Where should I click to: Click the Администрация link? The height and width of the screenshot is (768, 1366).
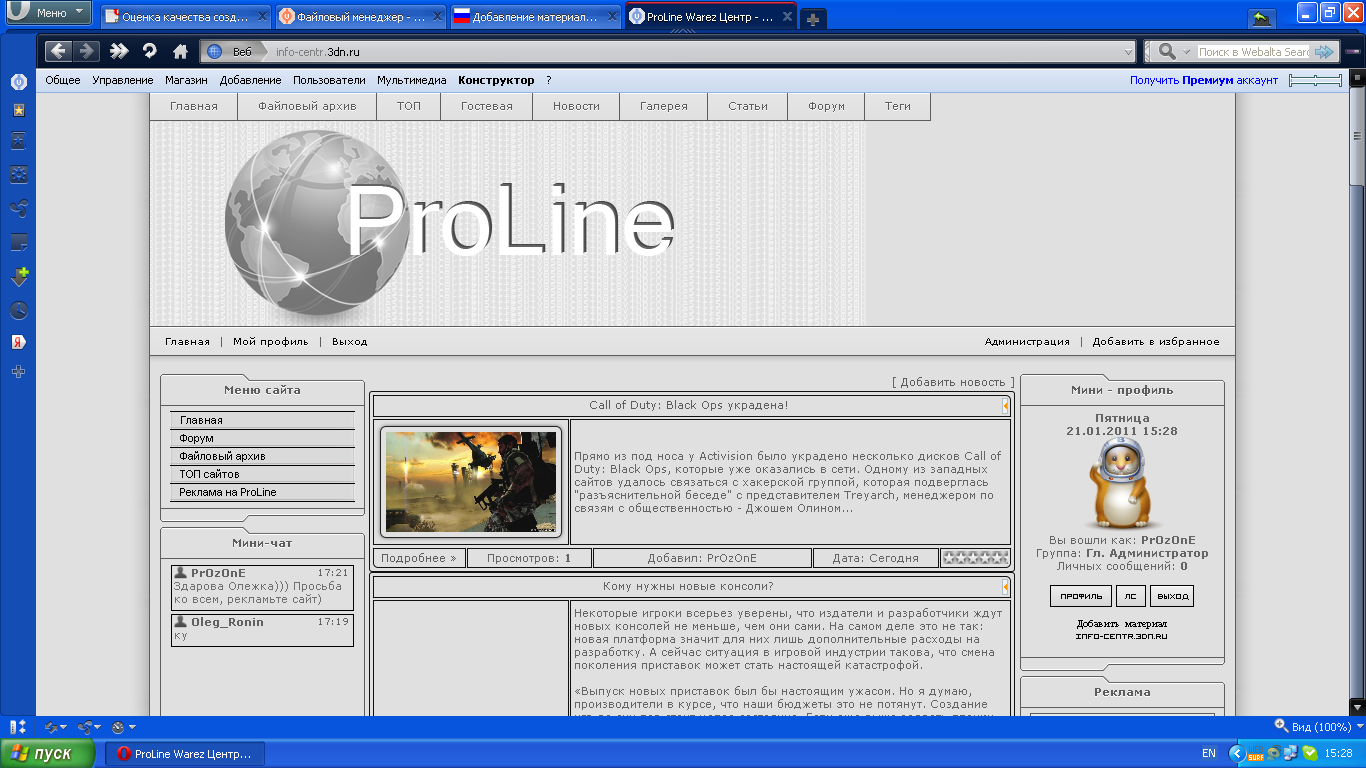pos(1027,341)
